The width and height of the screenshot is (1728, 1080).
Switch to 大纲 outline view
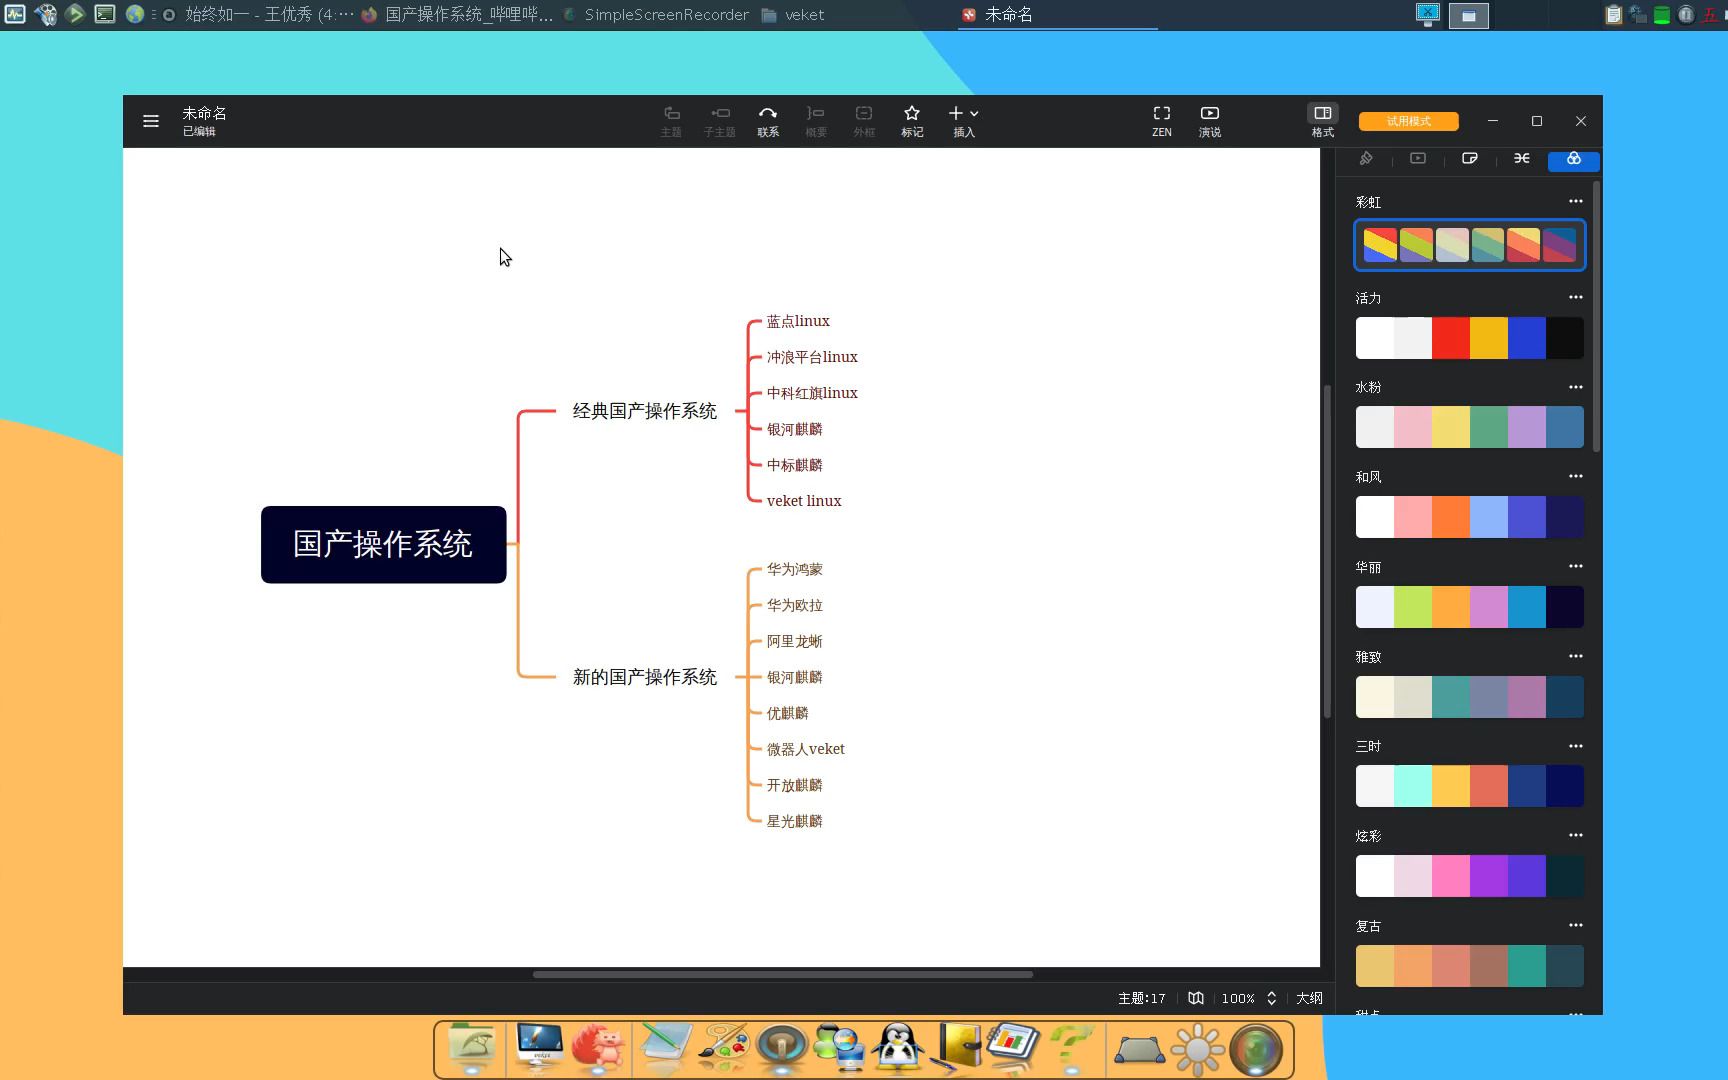(1309, 998)
